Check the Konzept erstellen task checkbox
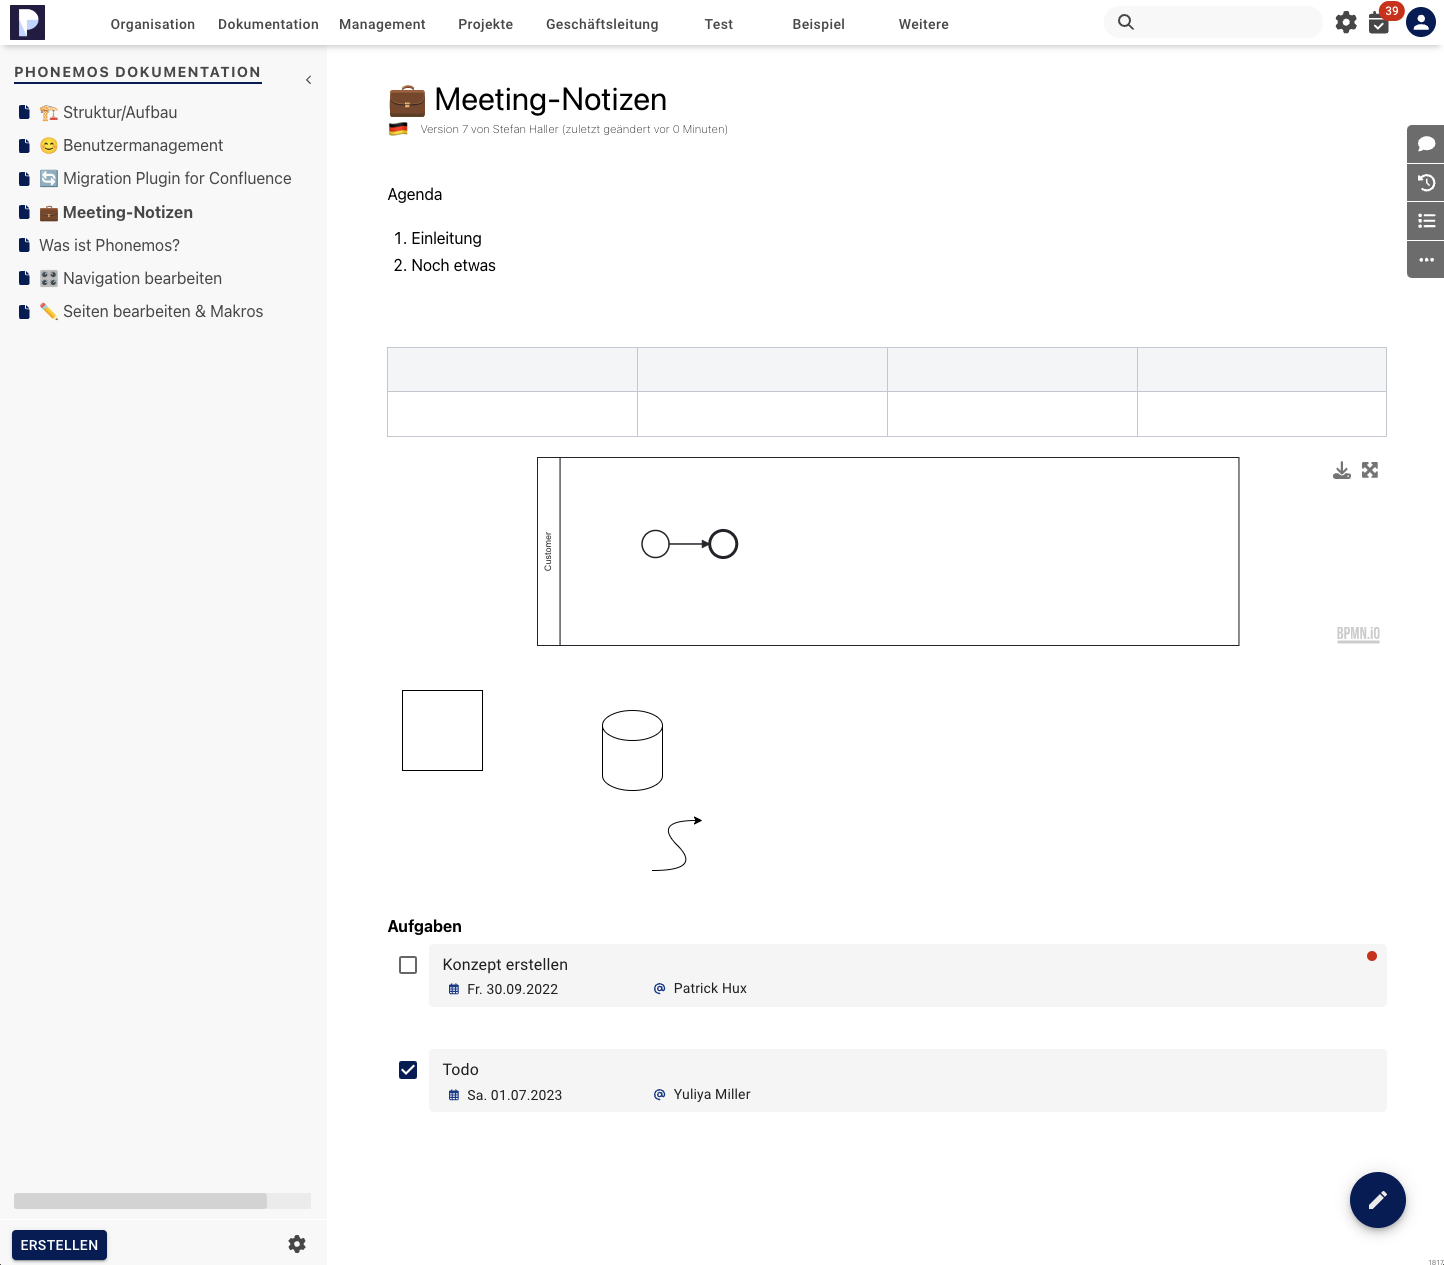 click(x=408, y=965)
